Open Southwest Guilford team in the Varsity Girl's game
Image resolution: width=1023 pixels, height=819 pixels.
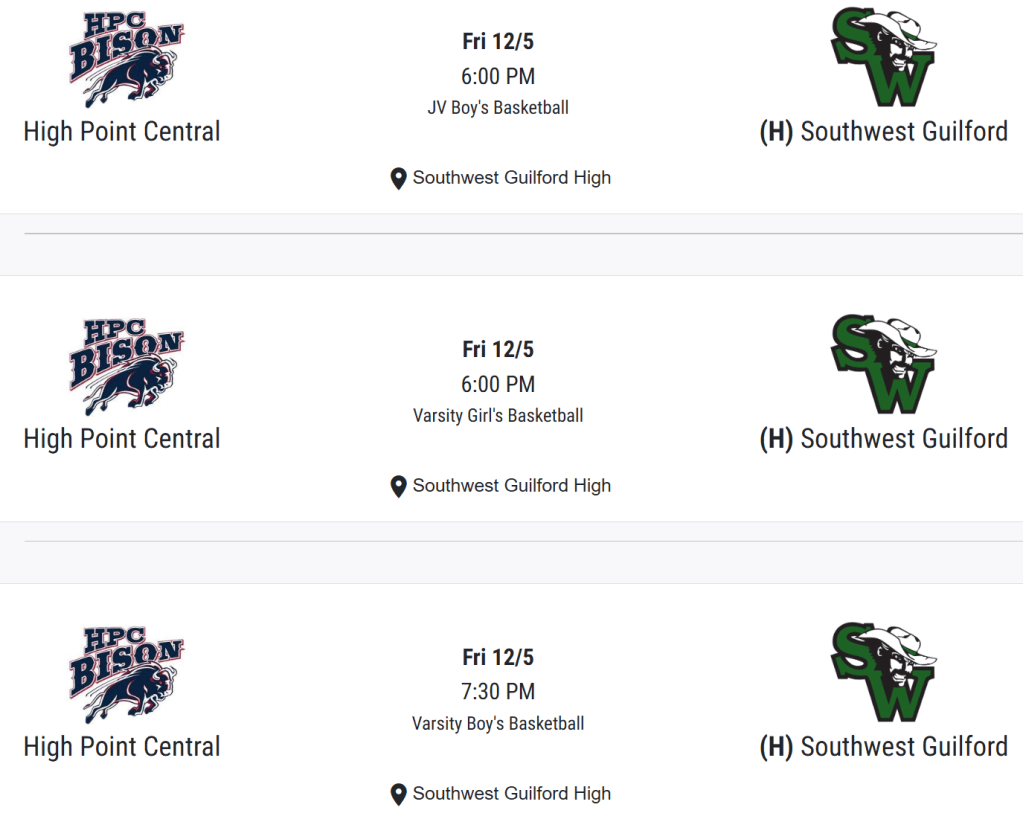(903, 439)
